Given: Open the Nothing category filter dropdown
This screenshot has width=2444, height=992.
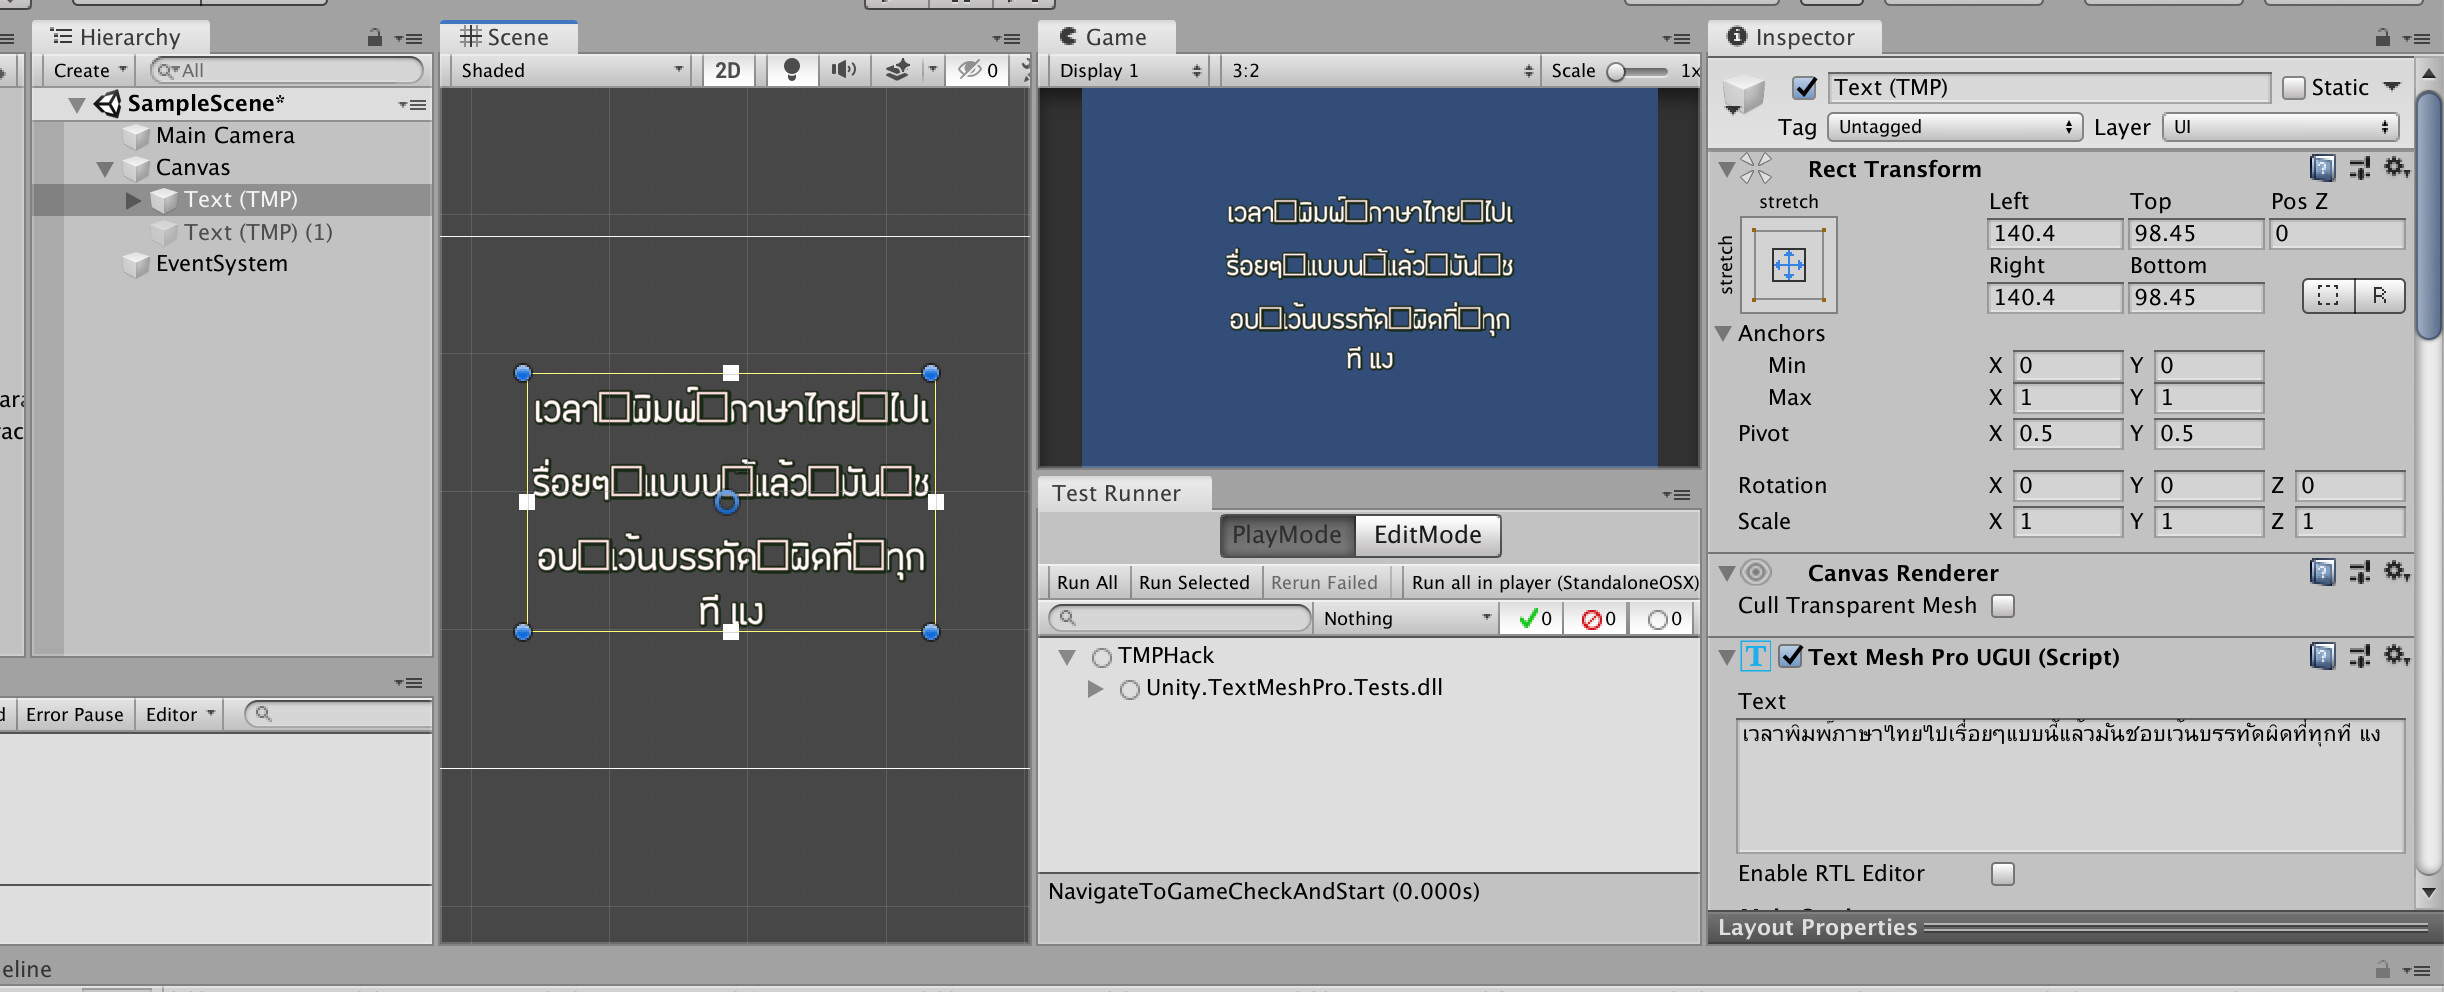Looking at the screenshot, I should point(1406,619).
